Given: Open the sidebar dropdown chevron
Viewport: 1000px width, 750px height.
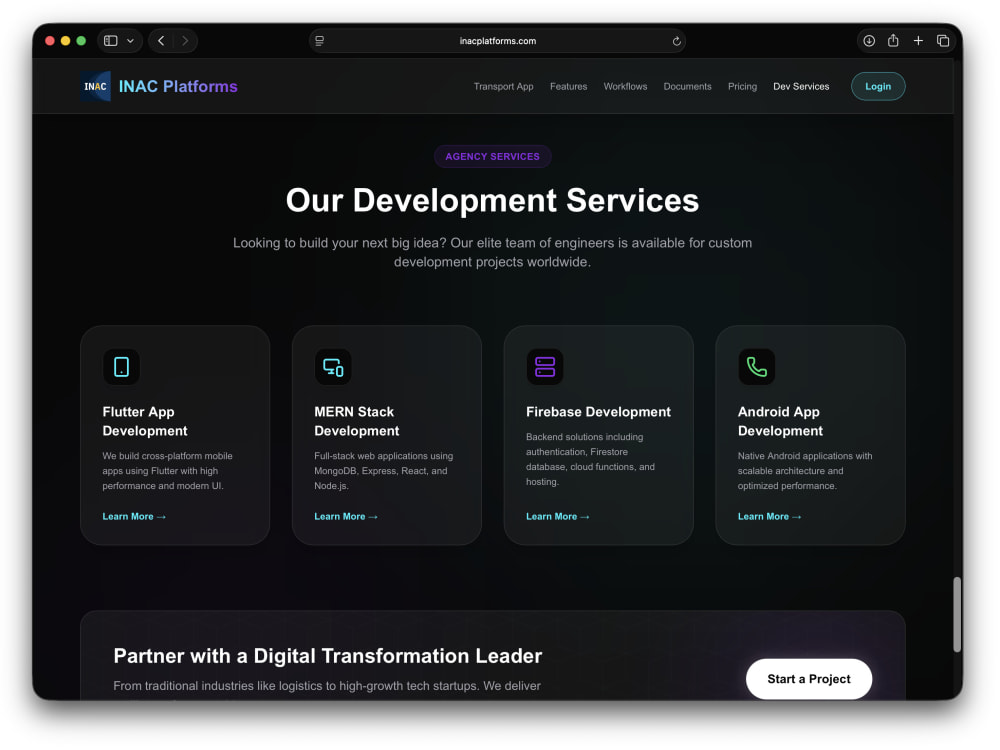Looking at the screenshot, I should click(x=130, y=41).
